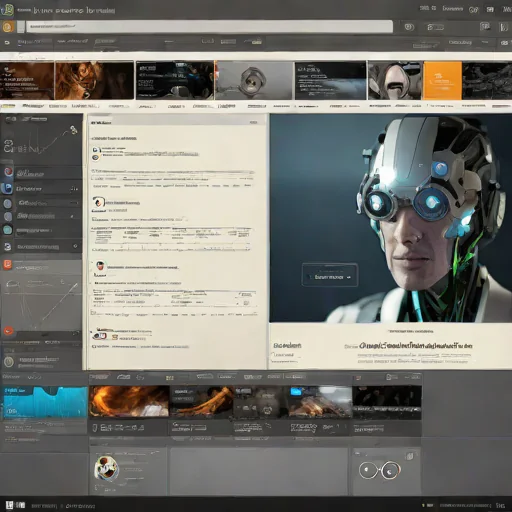The height and width of the screenshot is (512, 512).
Task: Open the text menu item at the top right of the title bar
Action: 452,9
